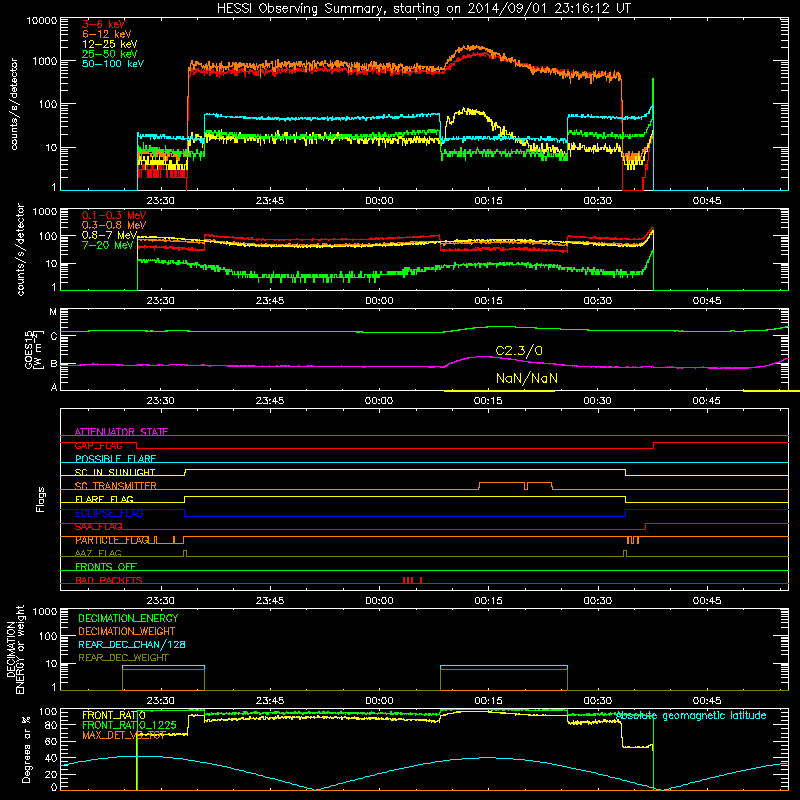Click the DECIMATION_WEIGHT legend label
This screenshot has height=800, width=800.
127,631
